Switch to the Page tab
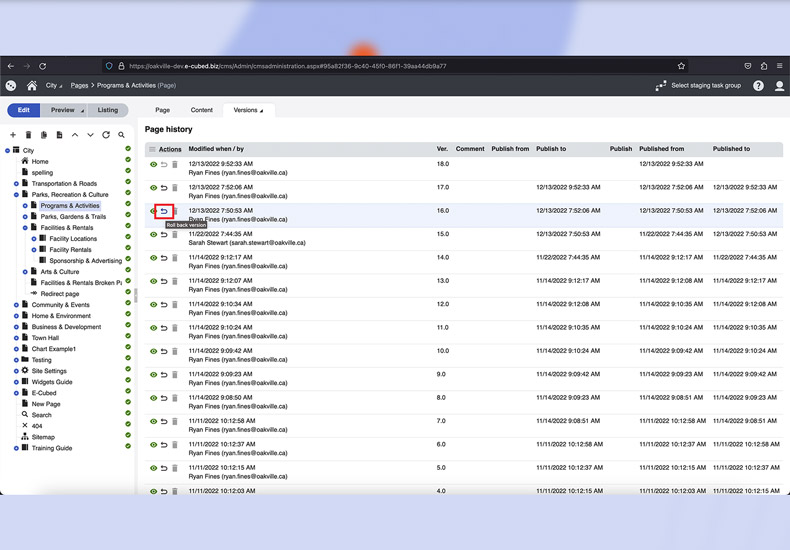Image resolution: width=790 pixels, height=550 pixels. pyautogui.click(x=162, y=110)
